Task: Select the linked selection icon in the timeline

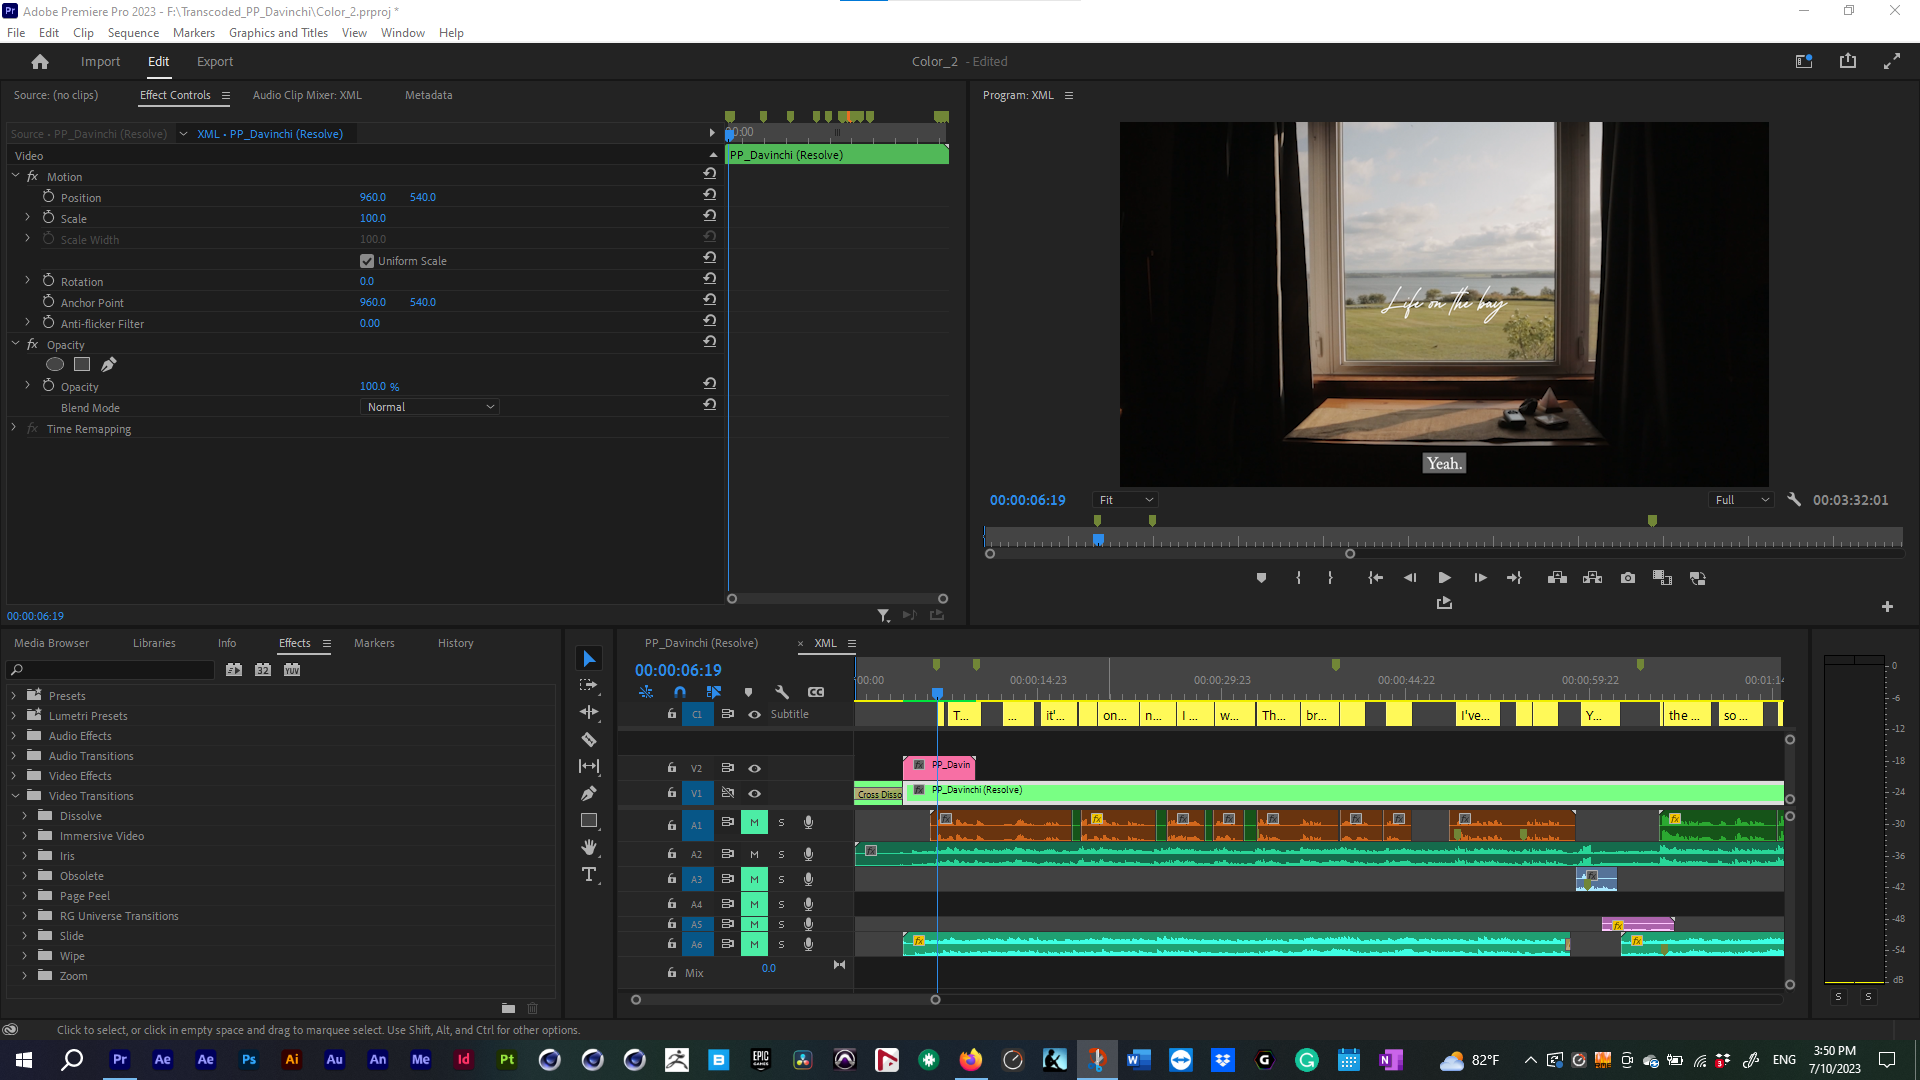Action: click(x=714, y=691)
